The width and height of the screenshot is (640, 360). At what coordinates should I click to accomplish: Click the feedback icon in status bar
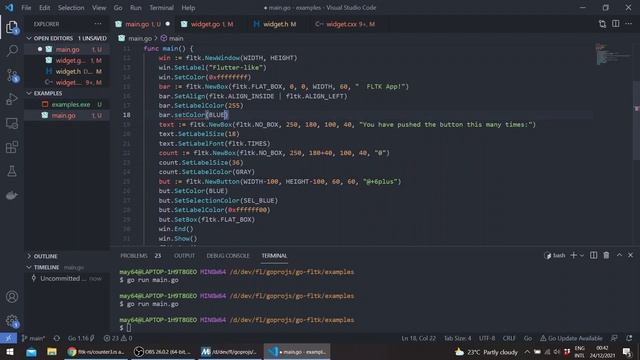point(614,338)
